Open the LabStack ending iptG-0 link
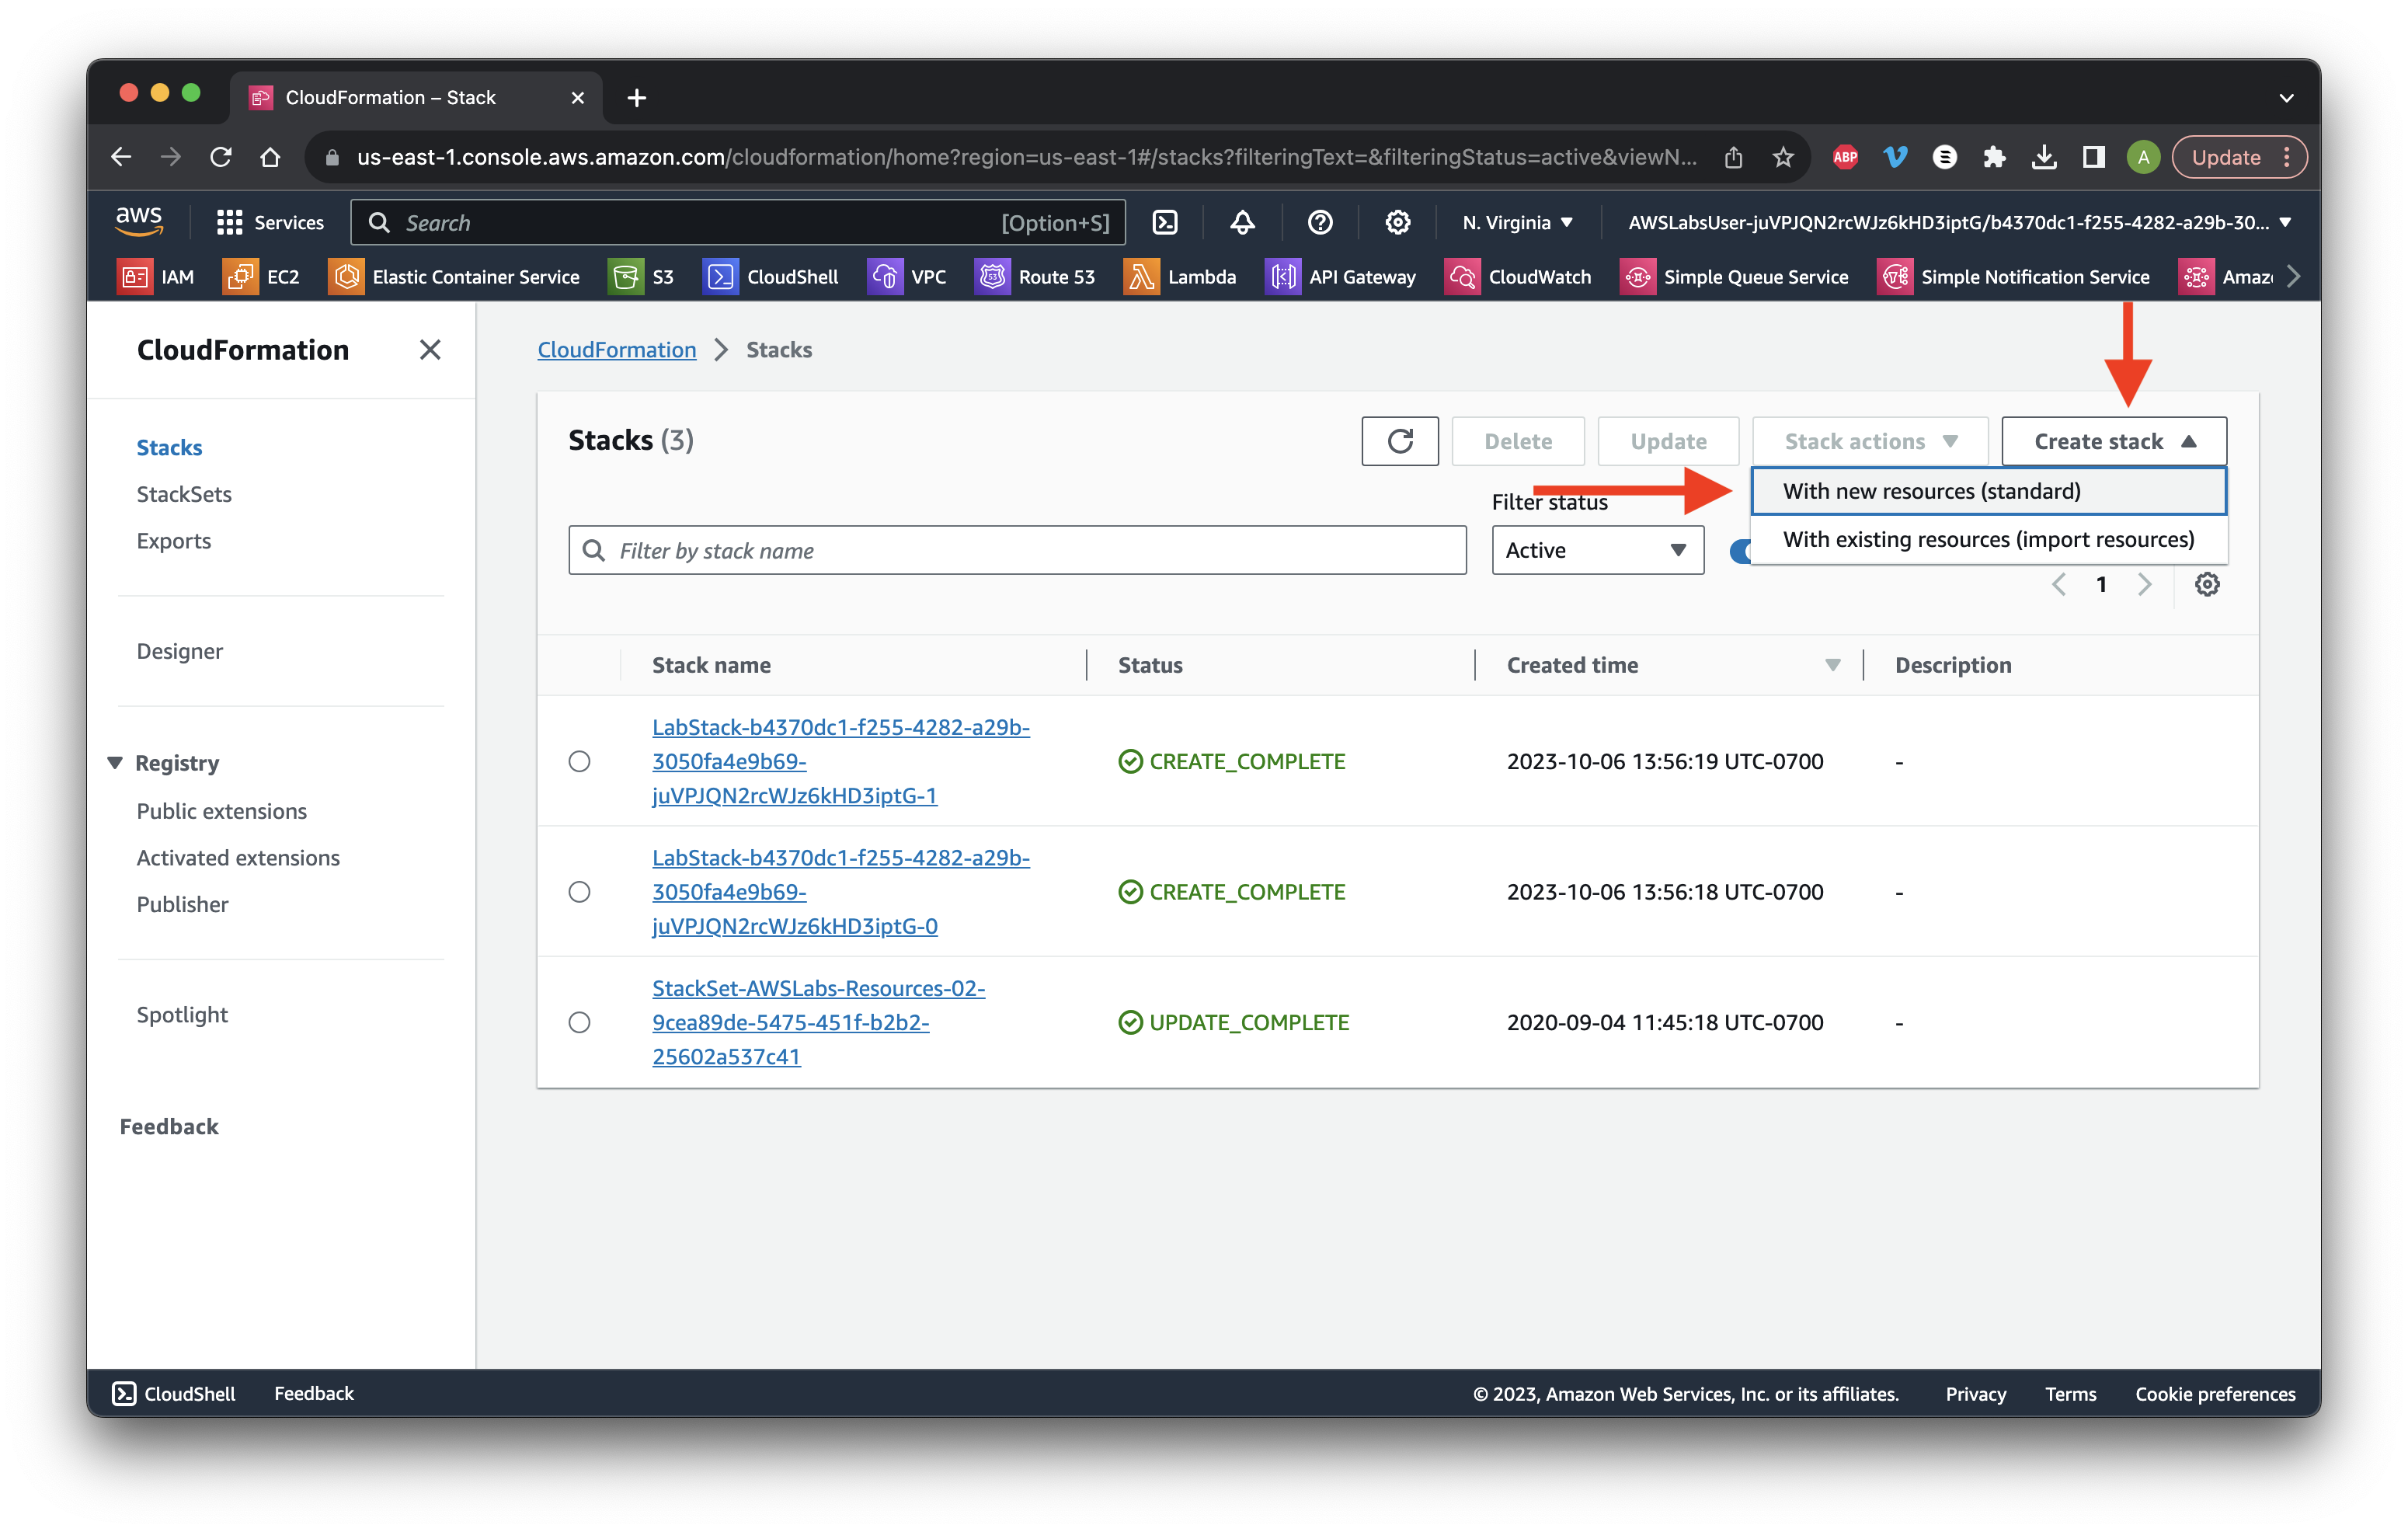Viewport: 2408px width, 1532px height. point(841,892)
